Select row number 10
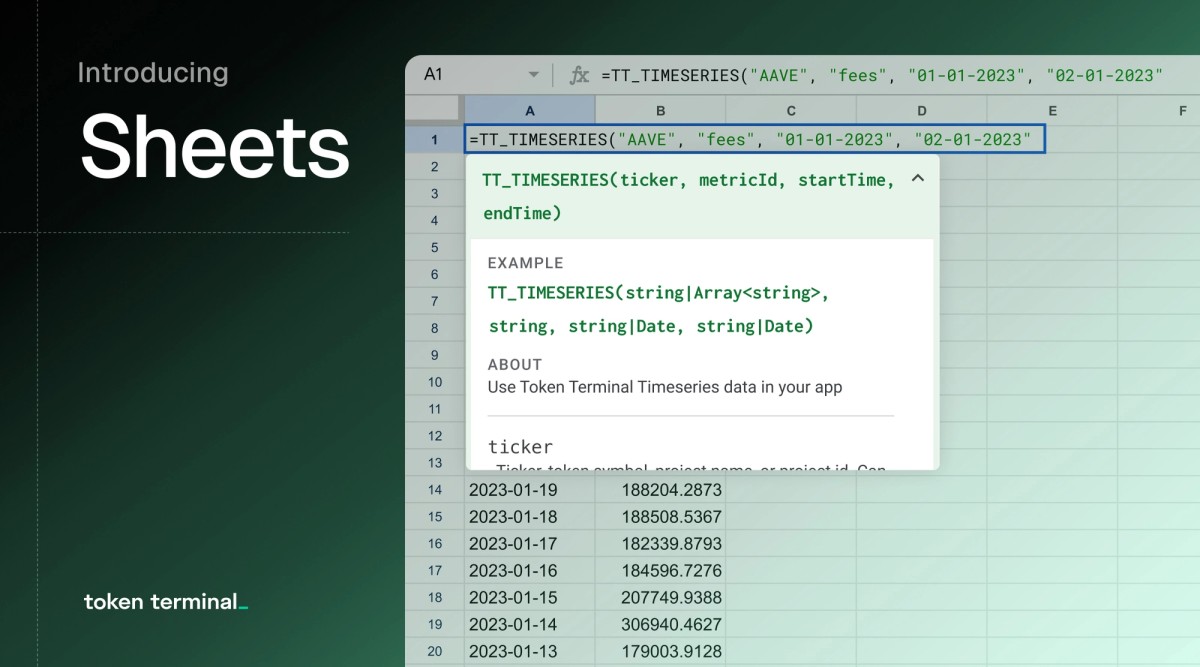The image size is (1200, 667). pos(434,383)
